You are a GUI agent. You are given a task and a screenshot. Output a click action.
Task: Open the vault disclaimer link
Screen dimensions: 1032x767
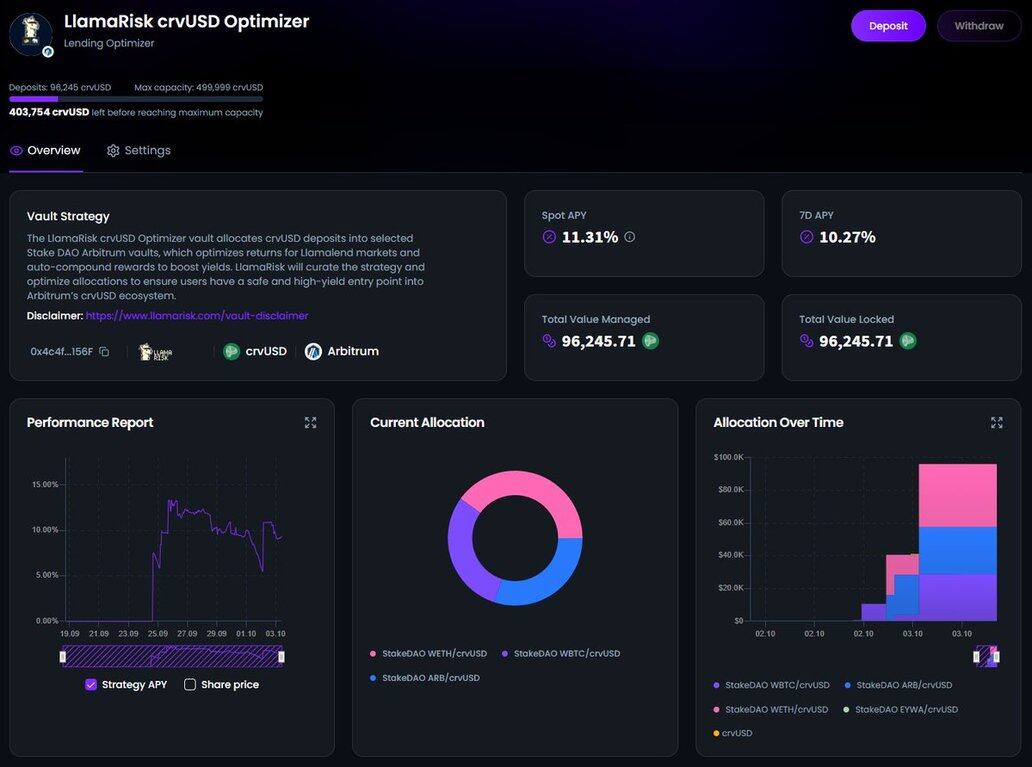(x=197, y=316)
